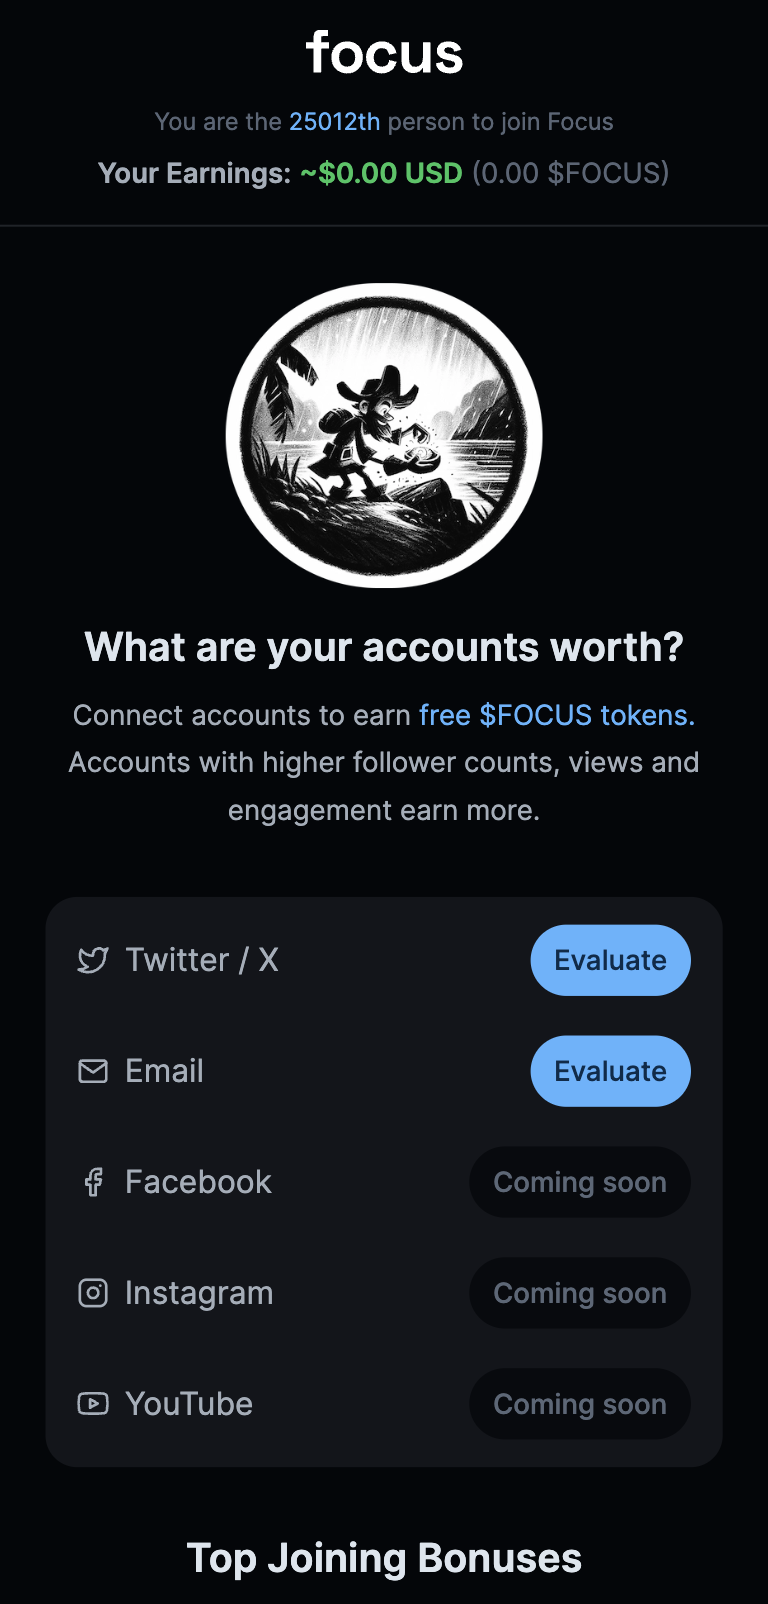Evaluate your Twitter / X account
The width and height of the screenshot is (768, 1604).
(x=610, y=960)
